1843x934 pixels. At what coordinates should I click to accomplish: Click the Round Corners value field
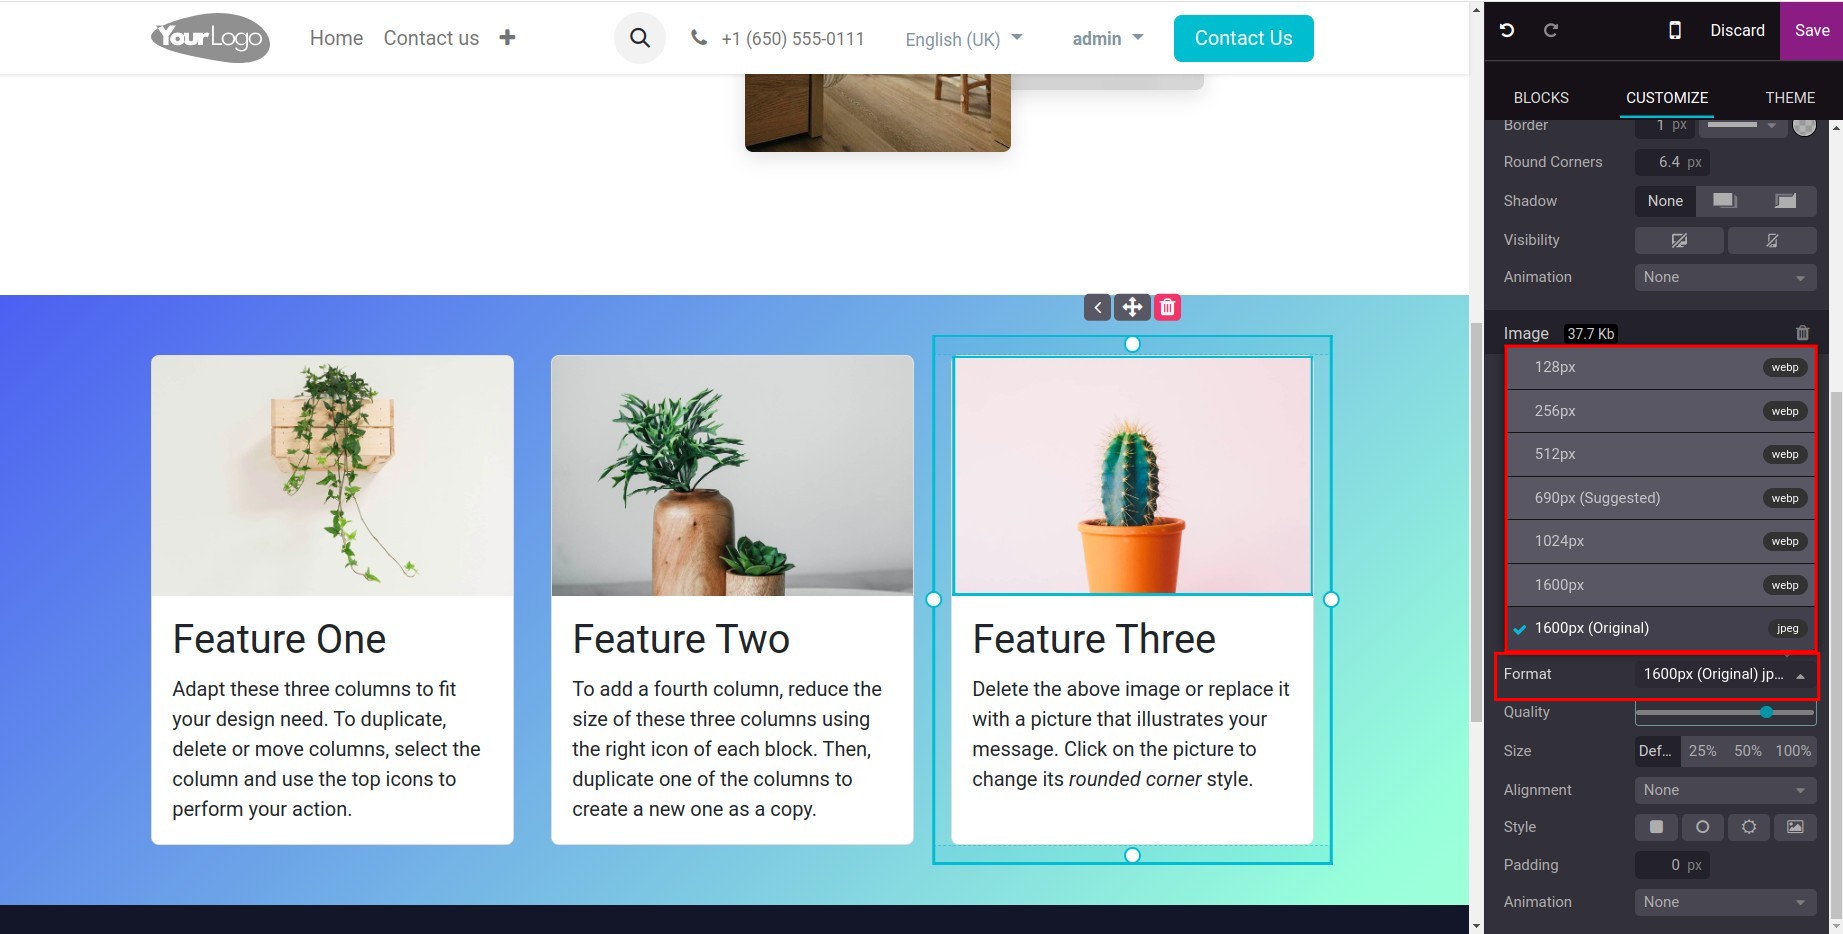coord(1672,162)
